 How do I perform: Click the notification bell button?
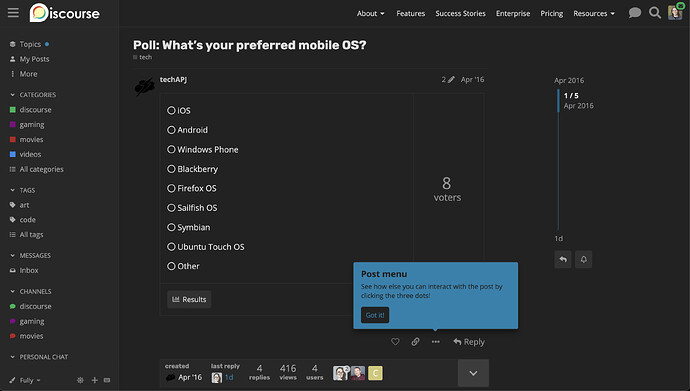pyautogui.click(x=584, y=259)
